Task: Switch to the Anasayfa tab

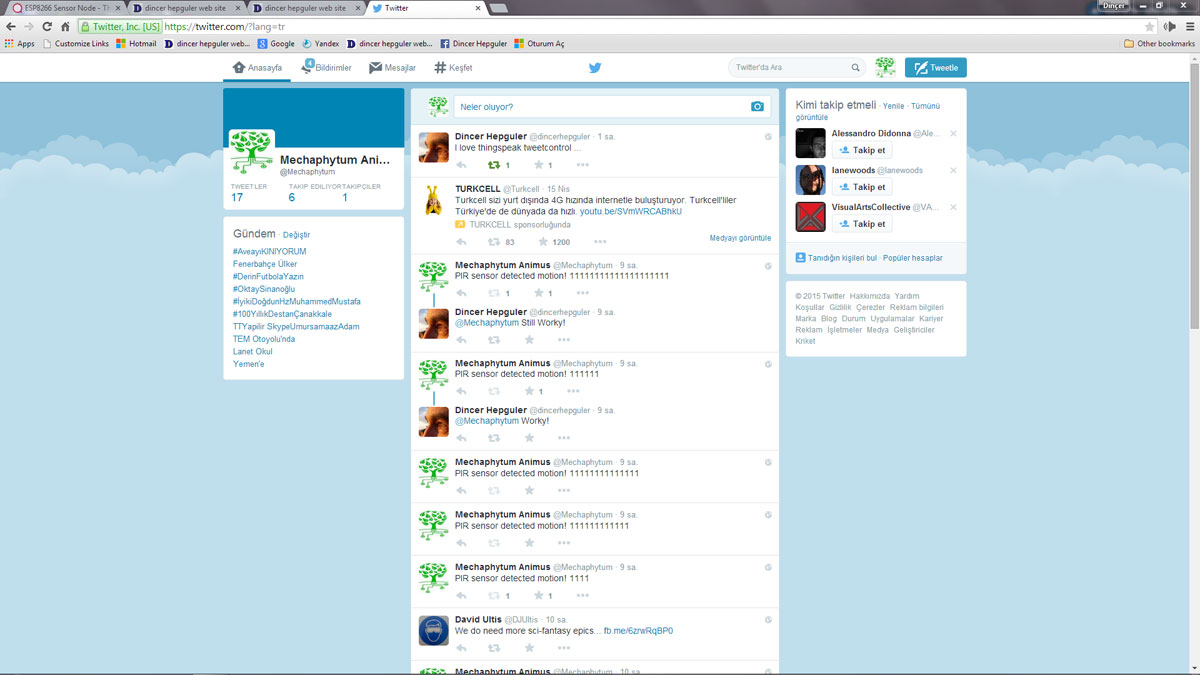Action: (257, 66)
